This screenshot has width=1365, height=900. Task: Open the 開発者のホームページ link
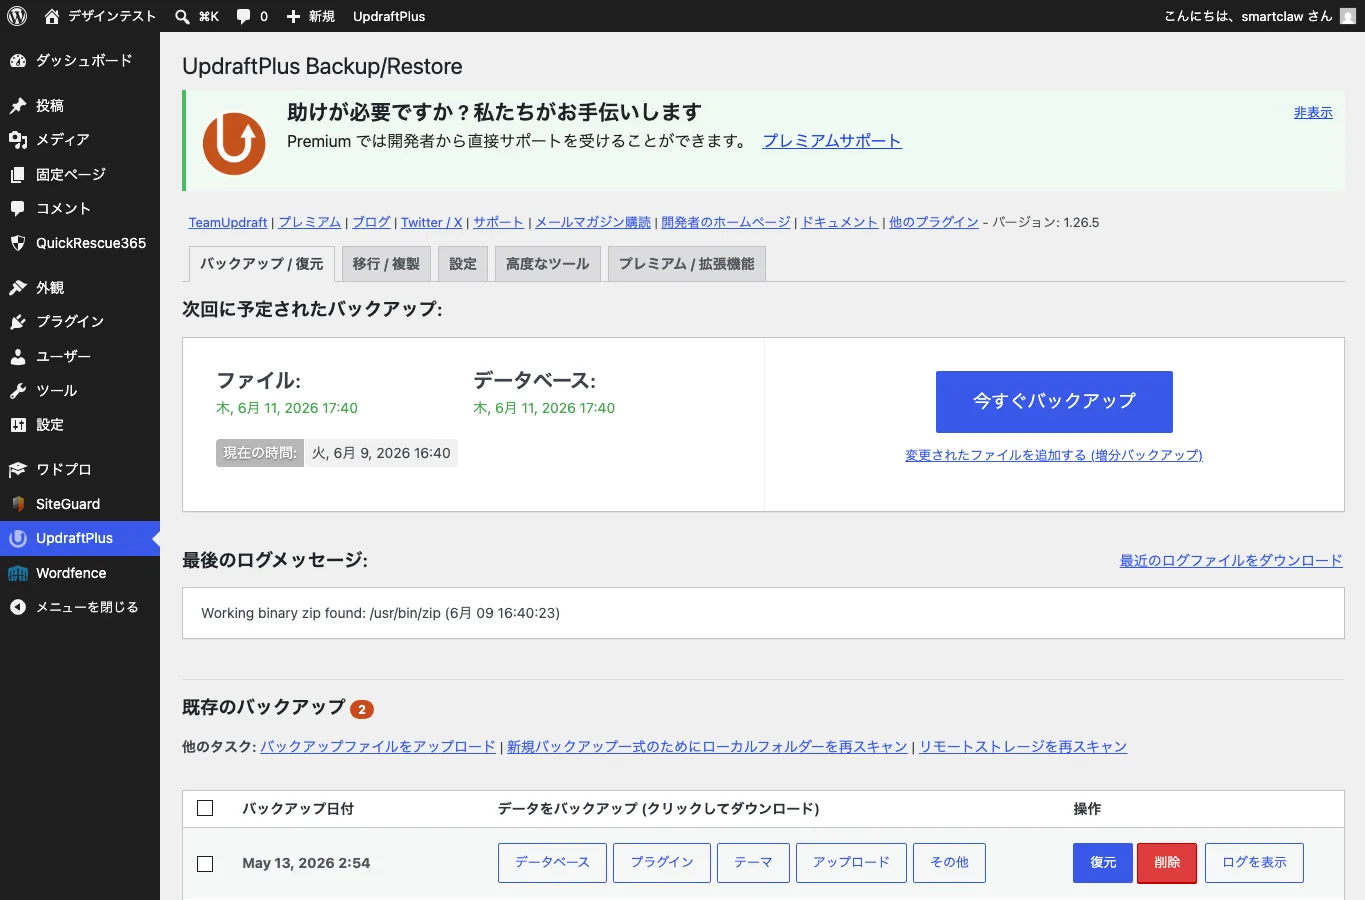(726, 222)
